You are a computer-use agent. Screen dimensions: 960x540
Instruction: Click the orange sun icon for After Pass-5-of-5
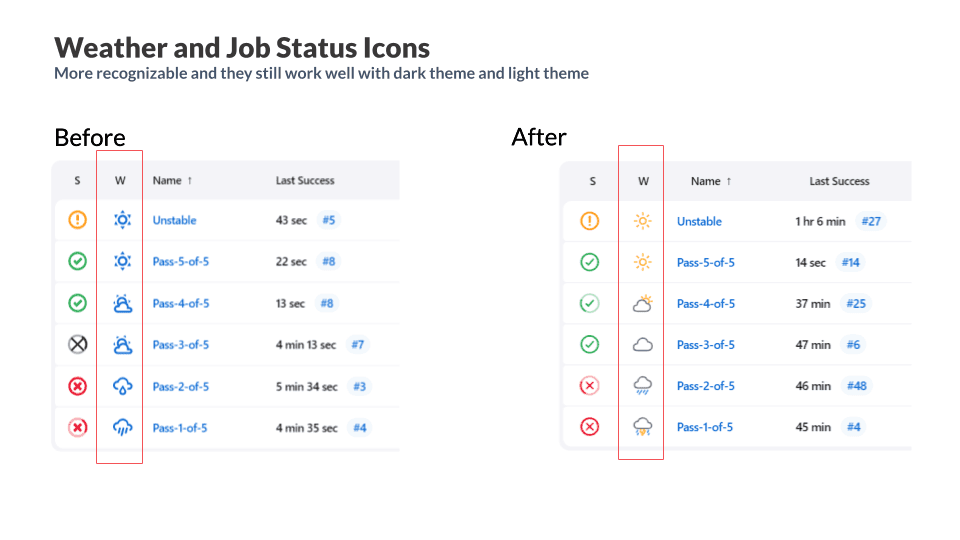click(643, 262)
